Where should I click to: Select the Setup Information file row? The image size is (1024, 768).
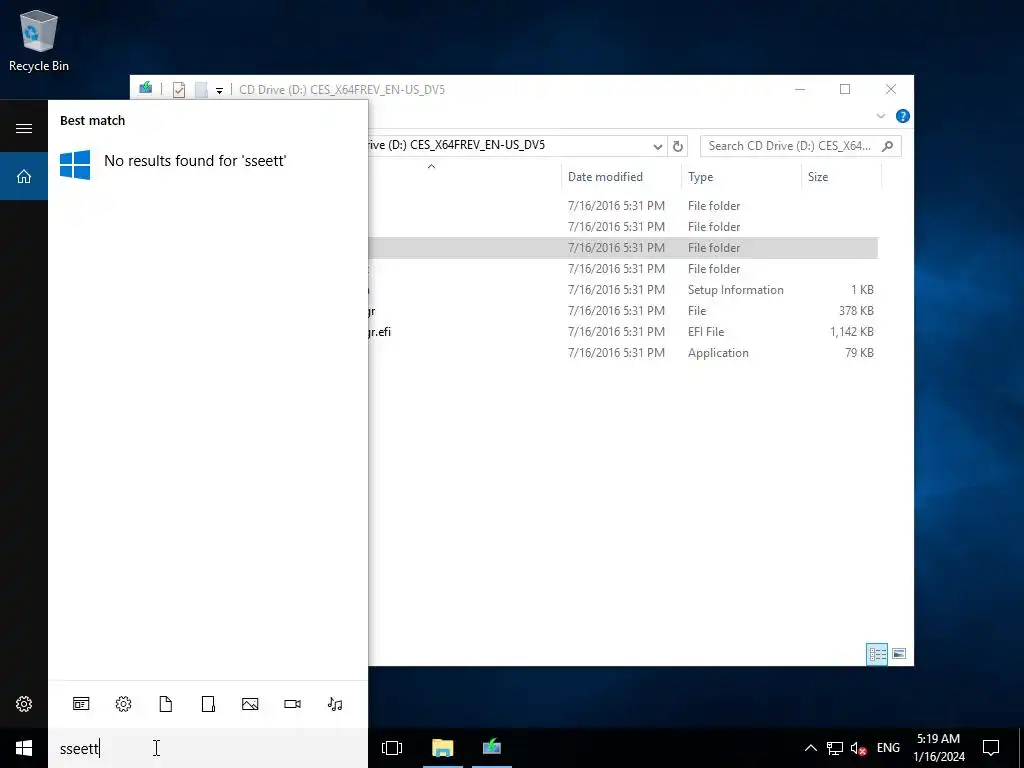[x=622, y=290]
